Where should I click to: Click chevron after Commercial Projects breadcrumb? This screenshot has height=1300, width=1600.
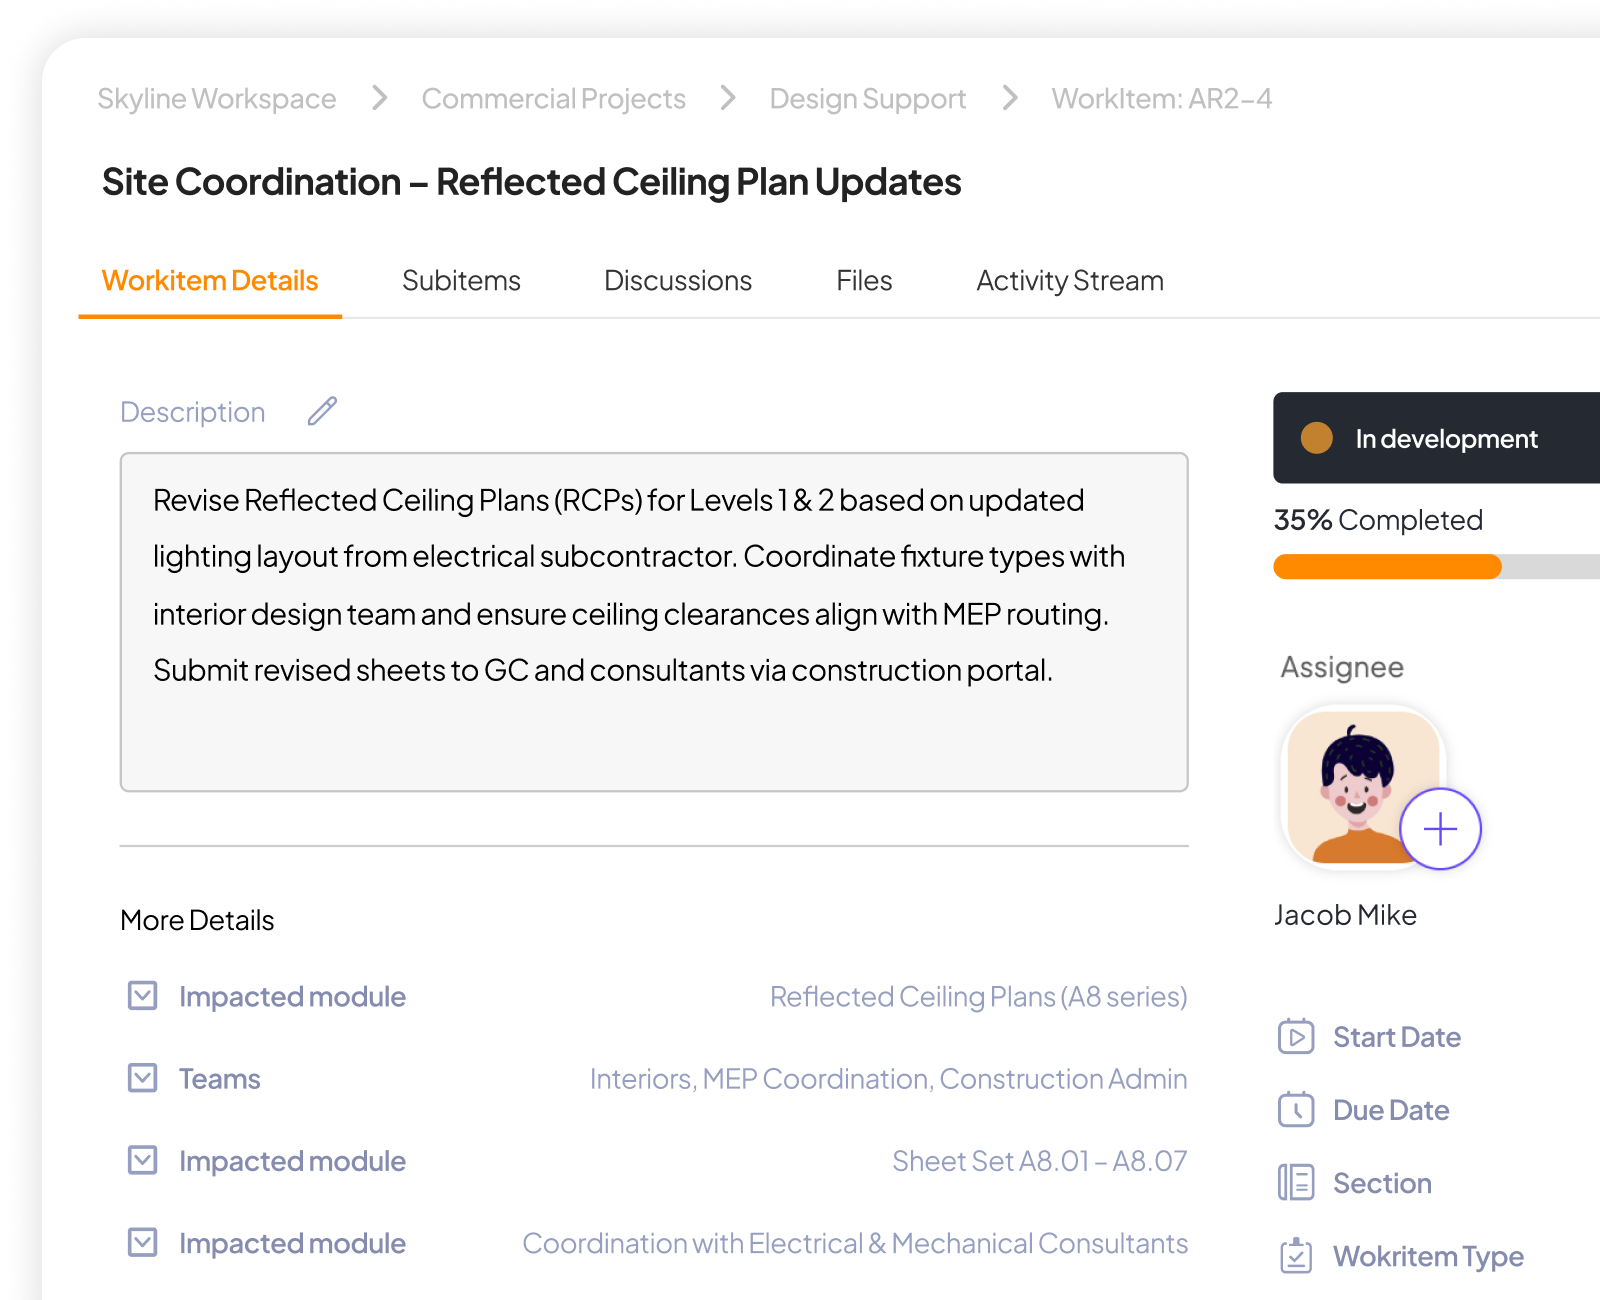pos(728,98)
